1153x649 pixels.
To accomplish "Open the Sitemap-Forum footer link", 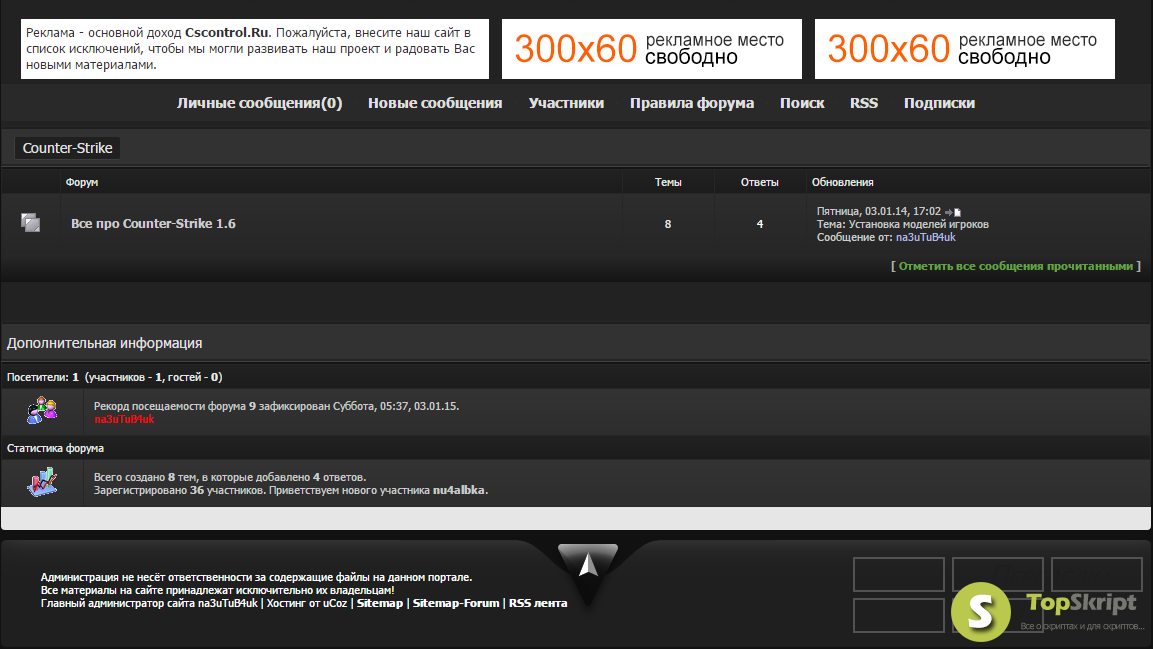I will [x=456, y=603].
